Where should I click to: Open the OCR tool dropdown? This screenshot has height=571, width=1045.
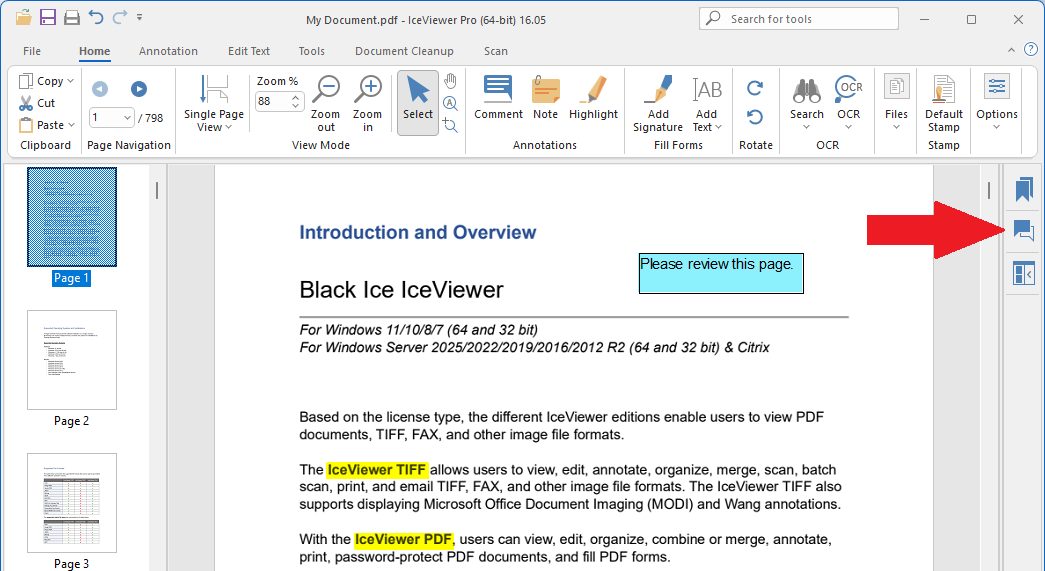848,103
